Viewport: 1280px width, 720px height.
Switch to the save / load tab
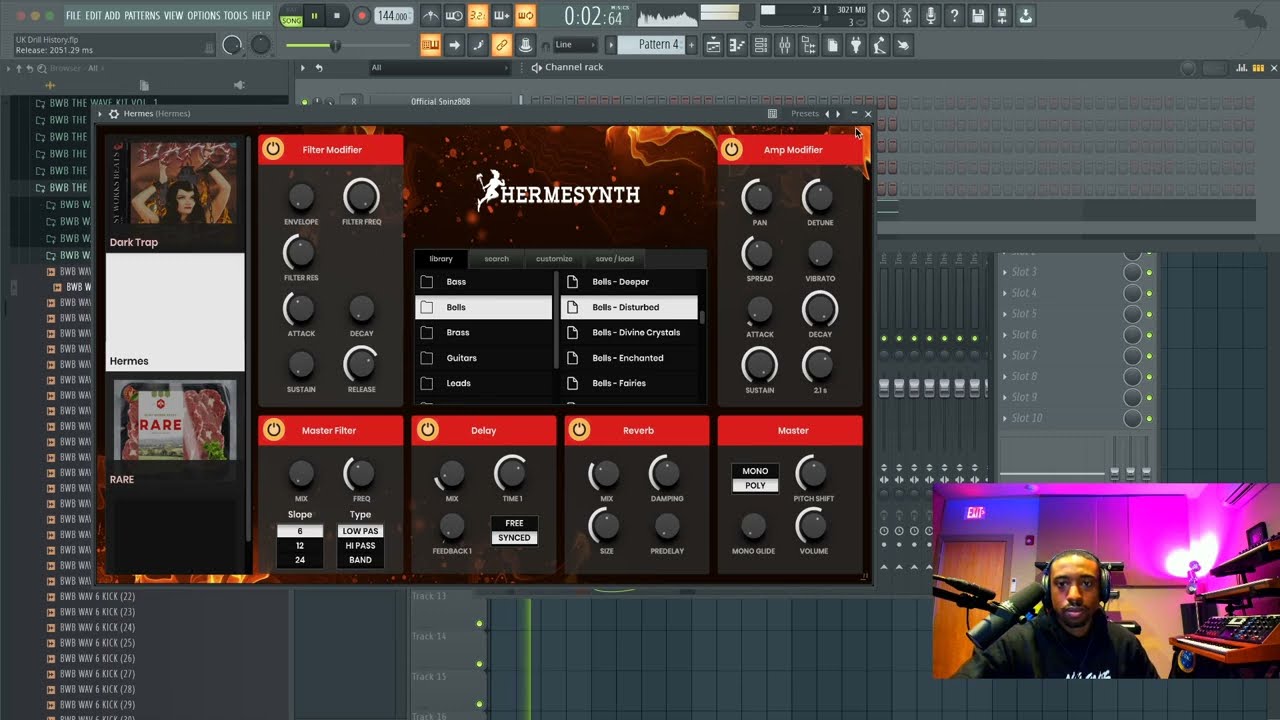tap(614, 259)
